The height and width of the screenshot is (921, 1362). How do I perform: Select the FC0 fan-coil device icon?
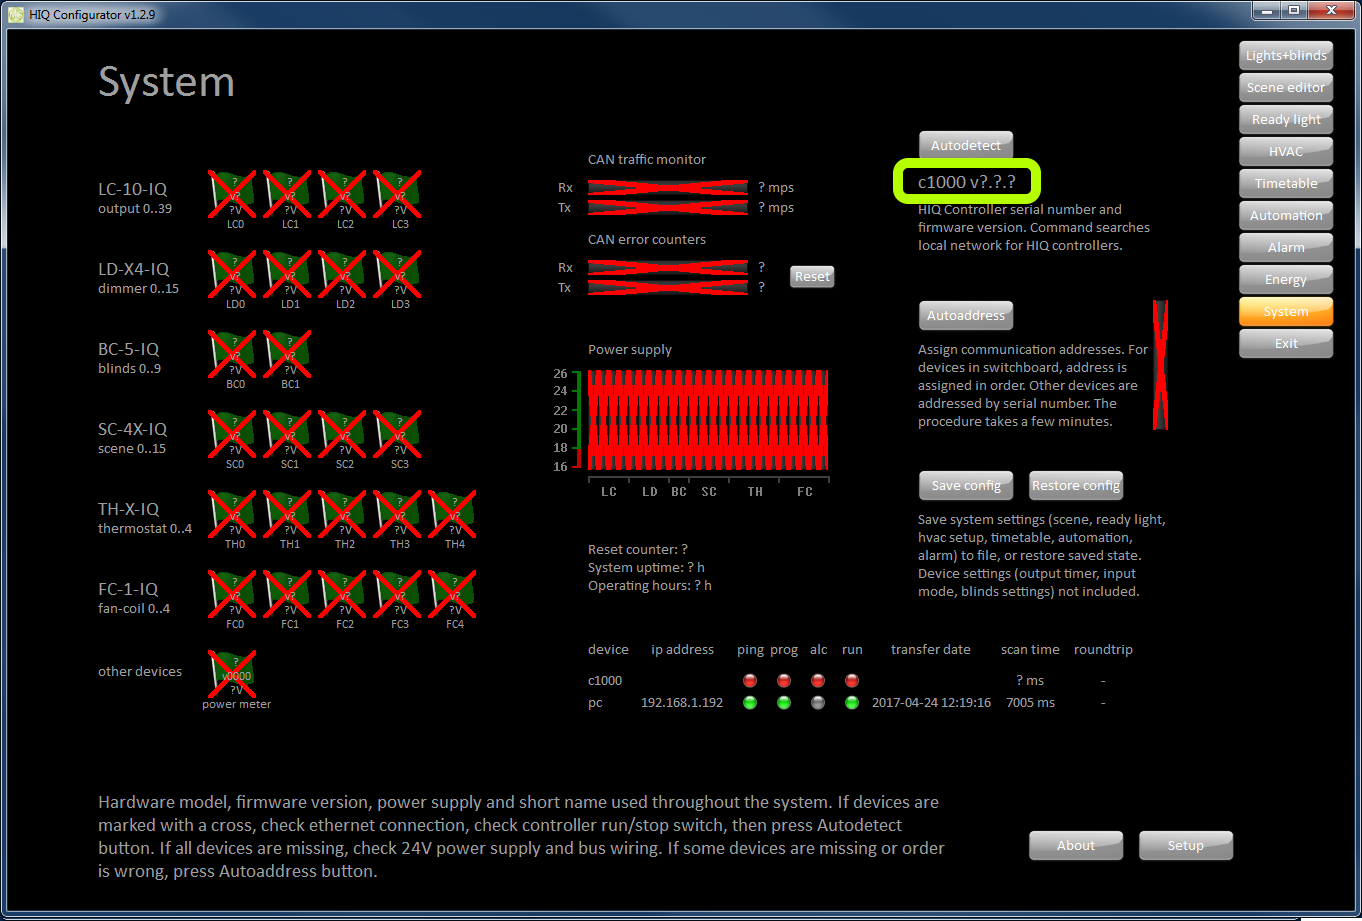pyautogui.click(x=232, y=593)
